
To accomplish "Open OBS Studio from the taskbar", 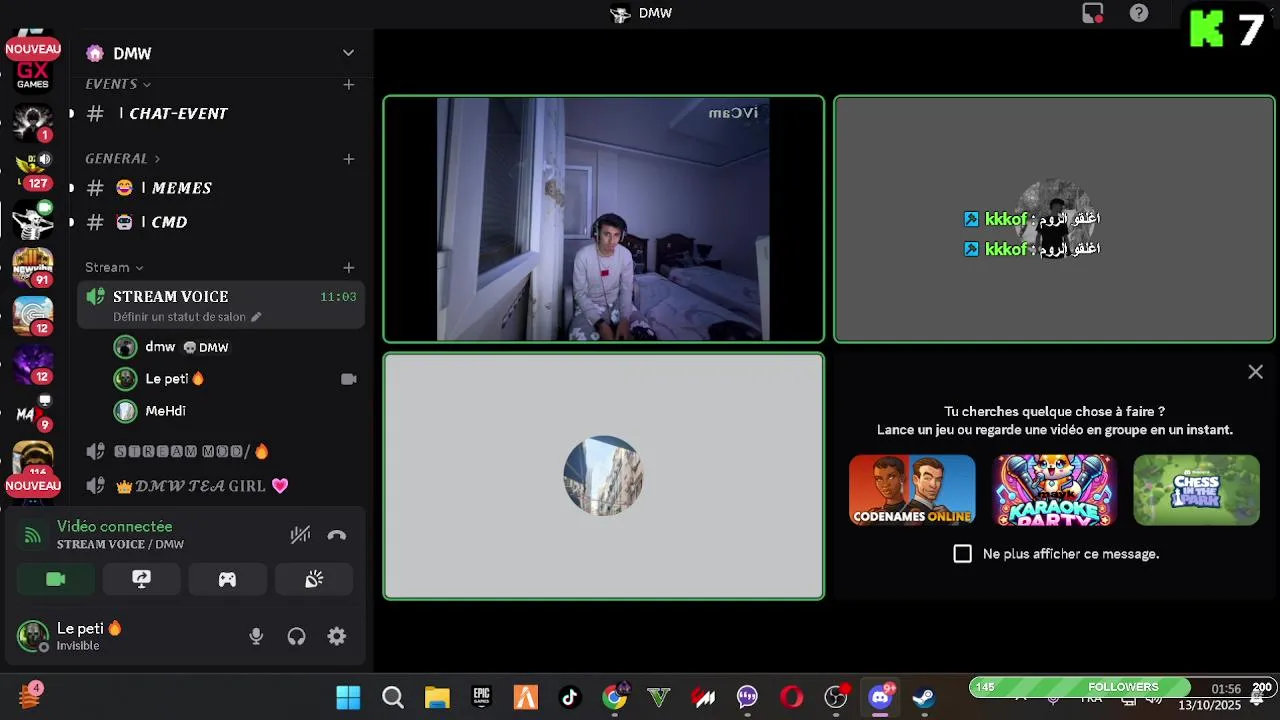I will [836, 697].
